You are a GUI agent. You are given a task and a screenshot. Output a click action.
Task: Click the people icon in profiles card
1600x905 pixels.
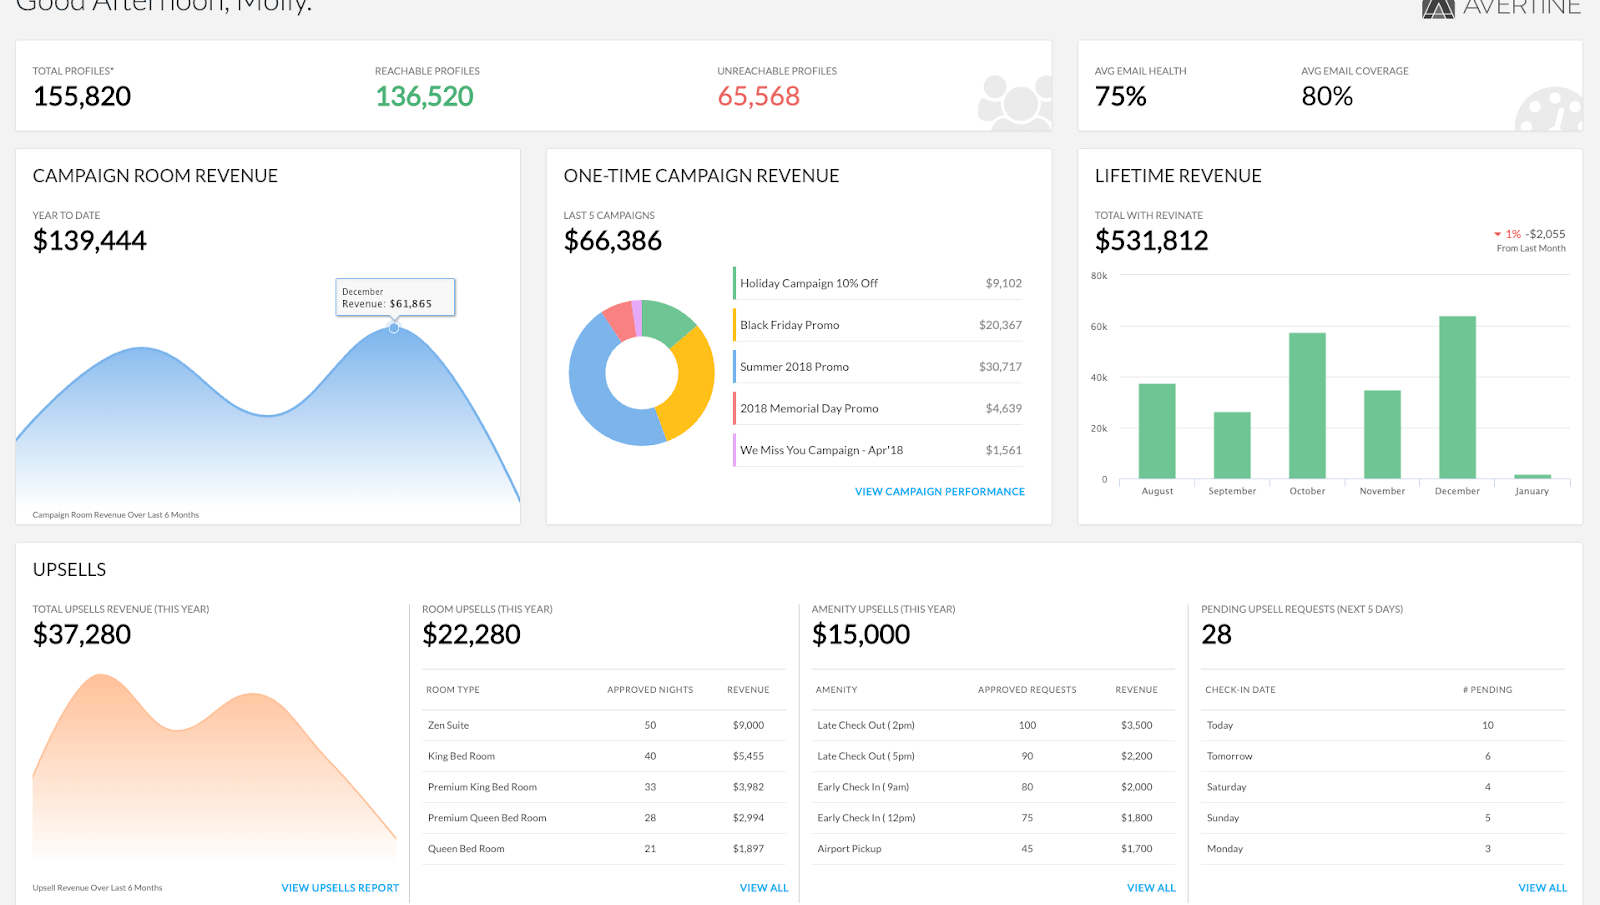pyautogui.click(x=1014, y=102)
